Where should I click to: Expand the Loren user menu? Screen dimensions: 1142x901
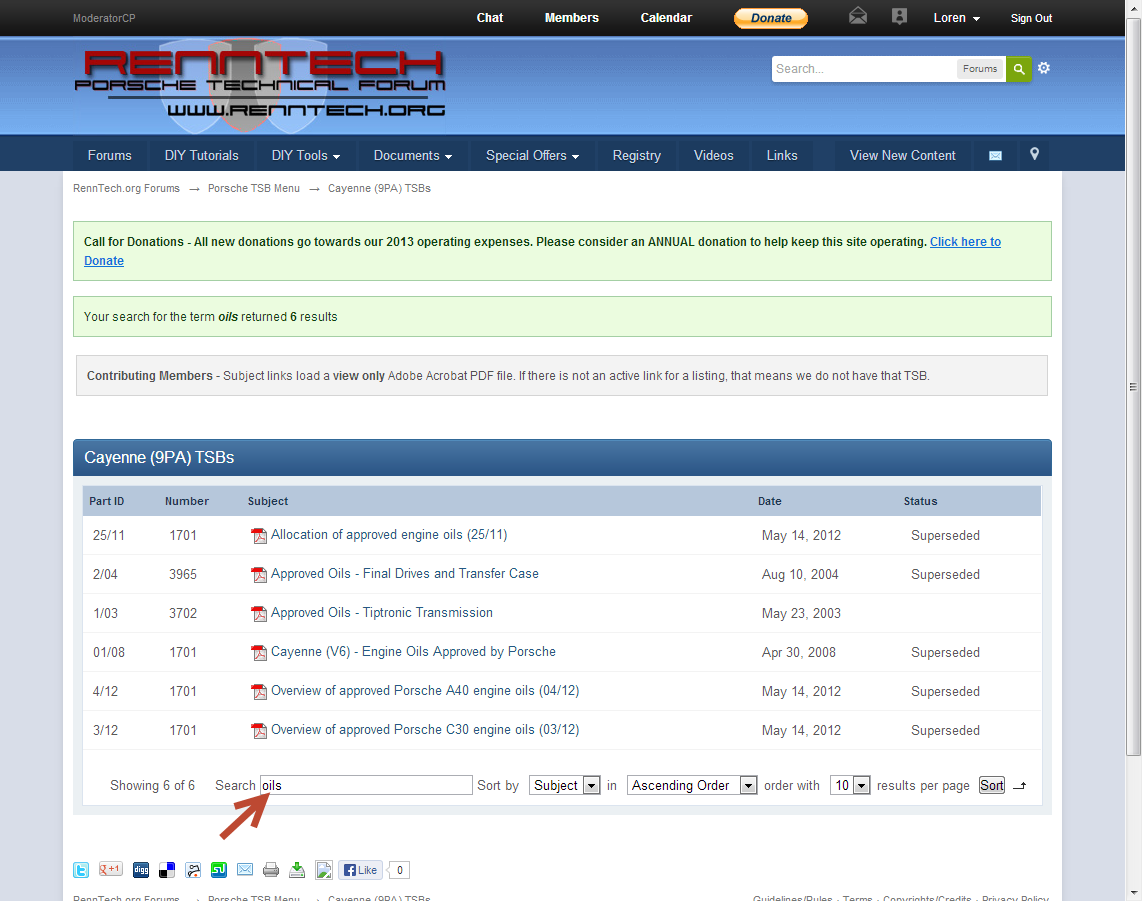click(x=956, y=18)
